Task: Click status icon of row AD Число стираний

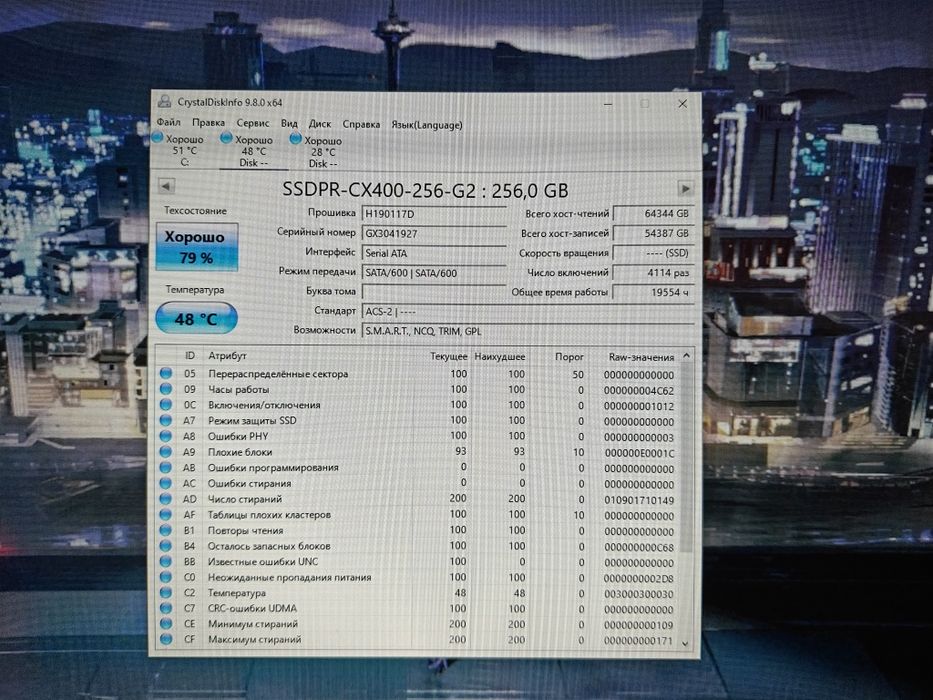Action: [166, 499]
